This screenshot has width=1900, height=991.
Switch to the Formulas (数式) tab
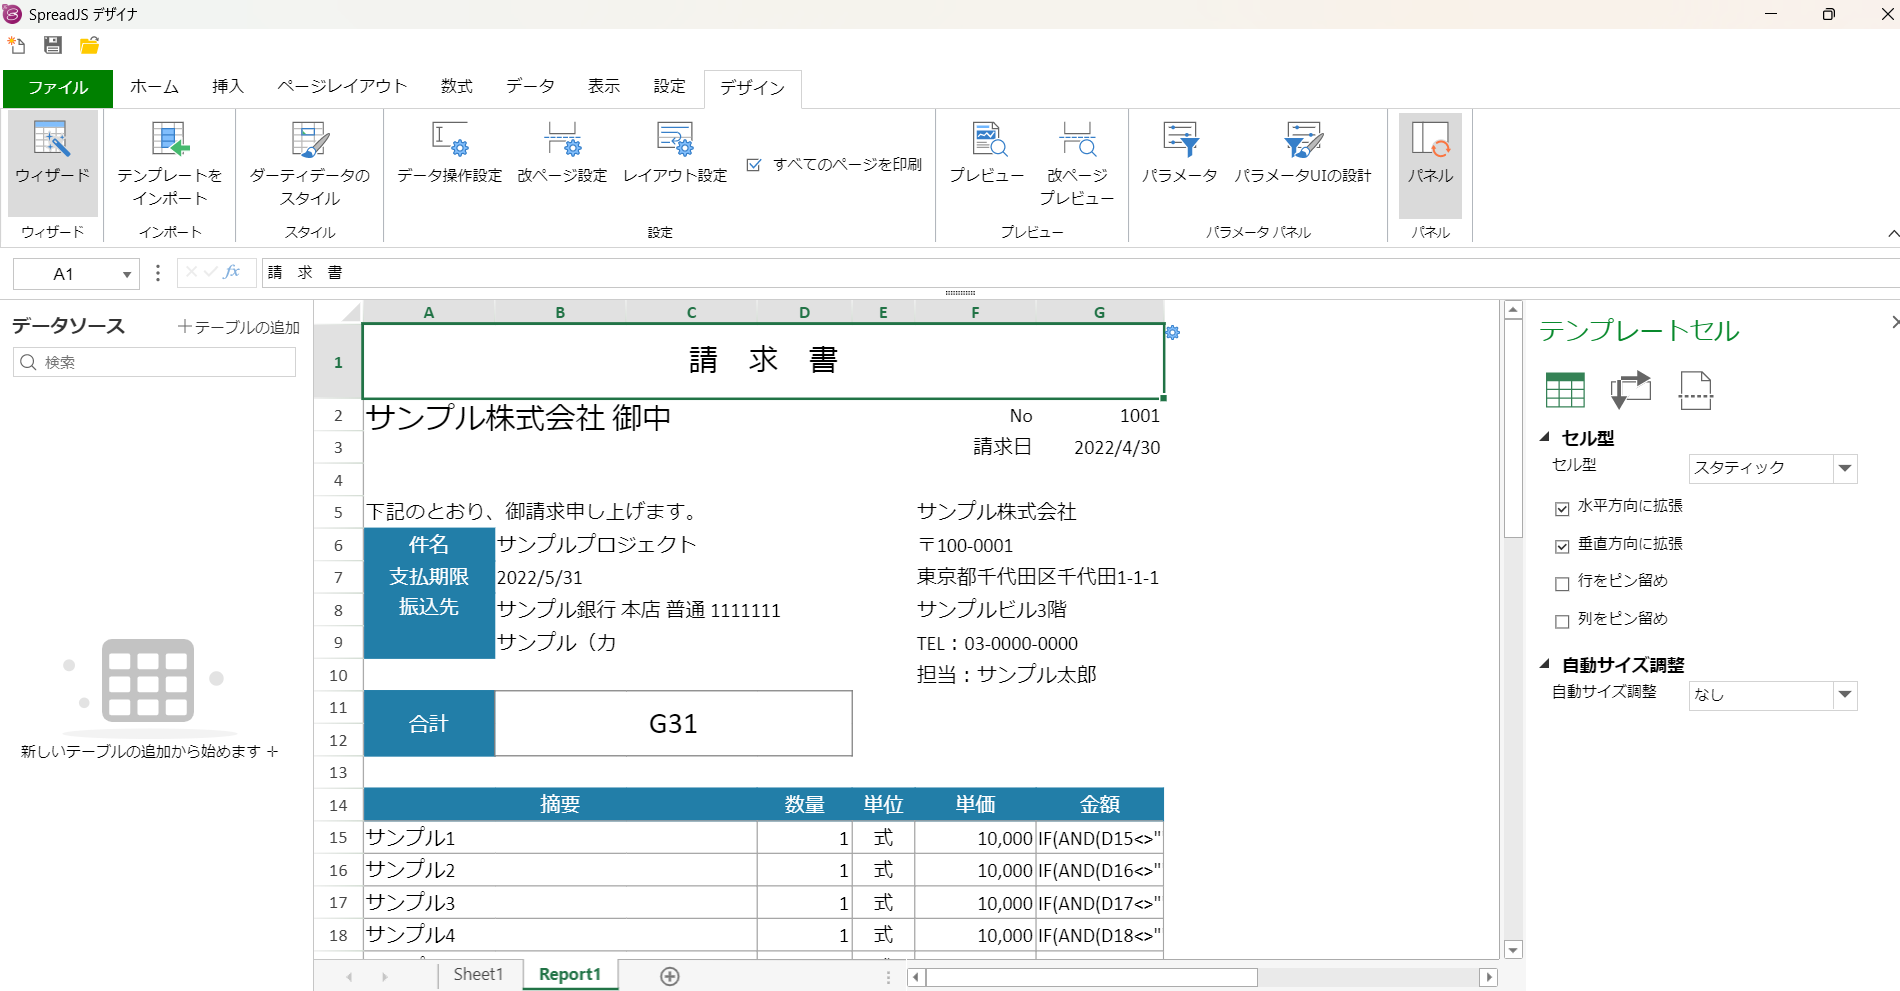(457, 87)
